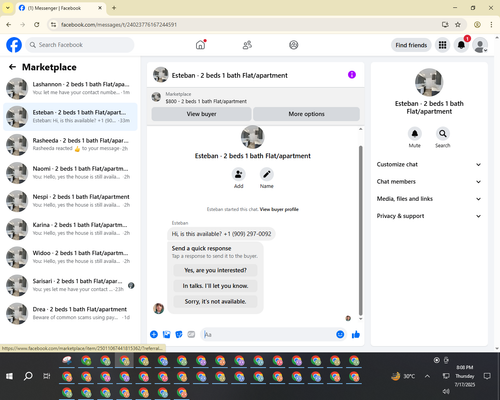Open Chrome three-dot menu
The image size is (500, 400).
point(491,25)
